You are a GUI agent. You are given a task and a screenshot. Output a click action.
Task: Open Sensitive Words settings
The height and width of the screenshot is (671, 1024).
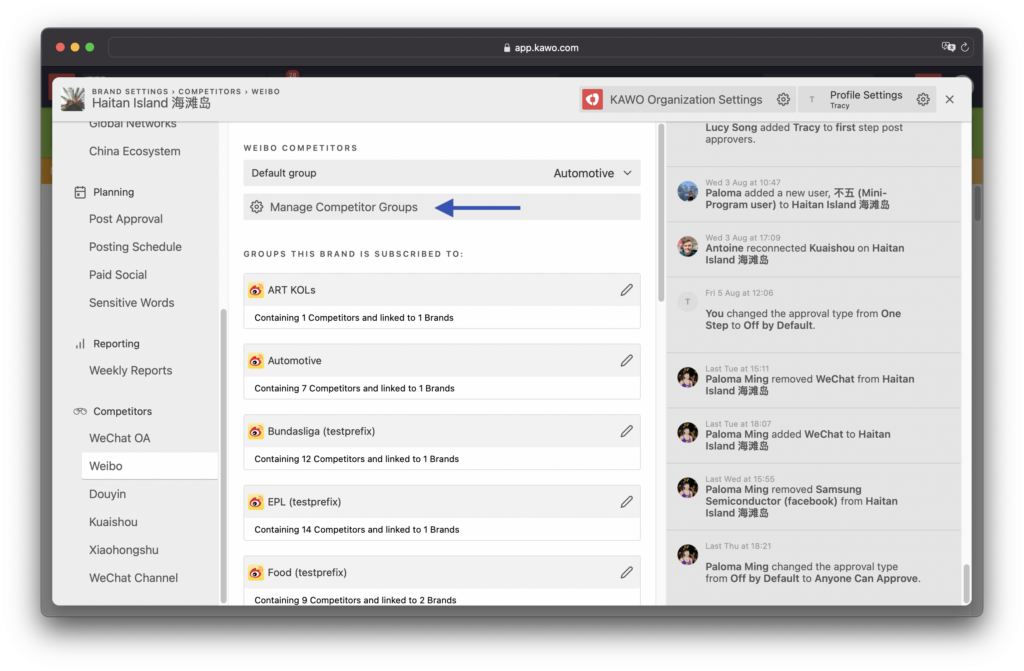[x=131, y=303]
